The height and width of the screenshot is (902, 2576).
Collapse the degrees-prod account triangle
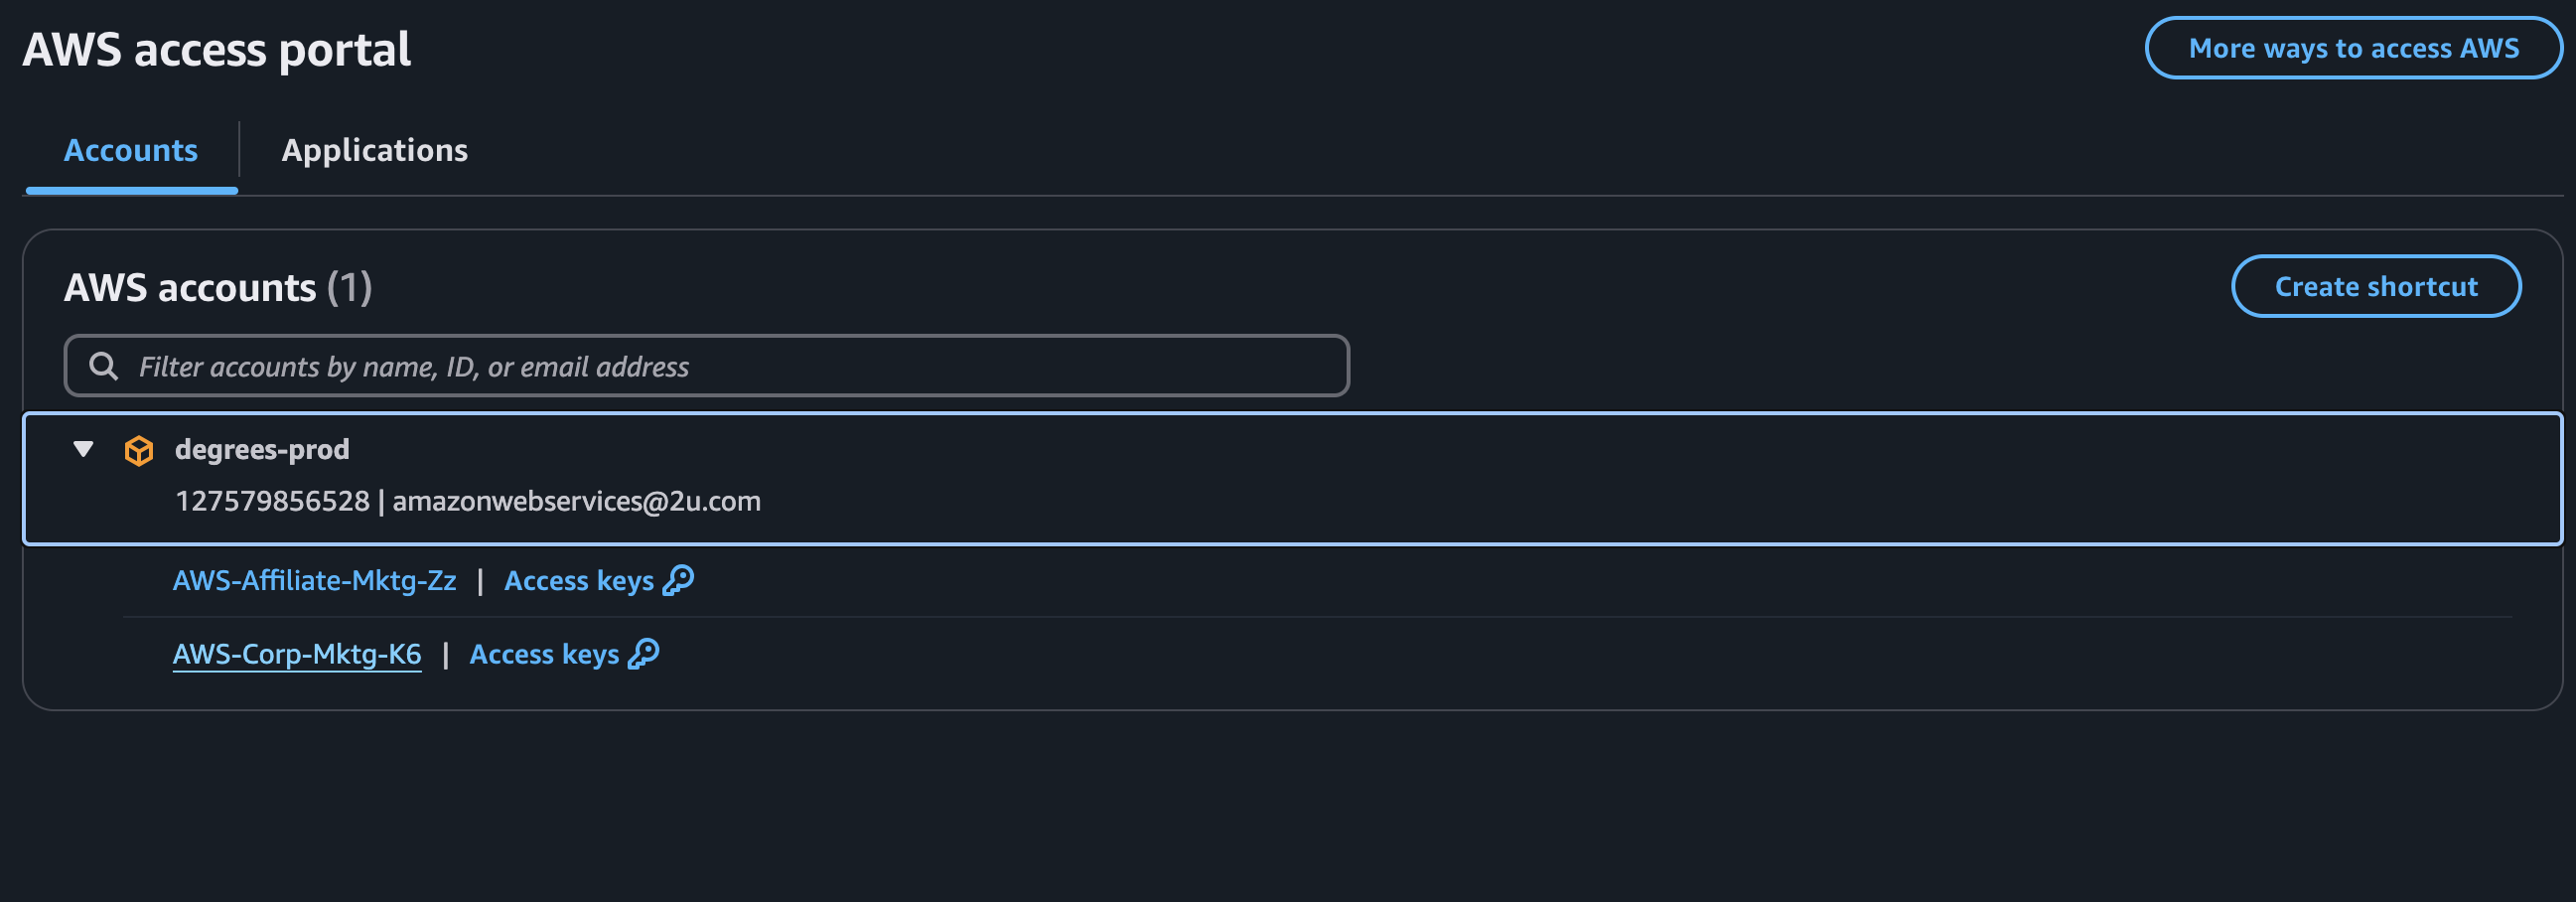click(84, 449)
